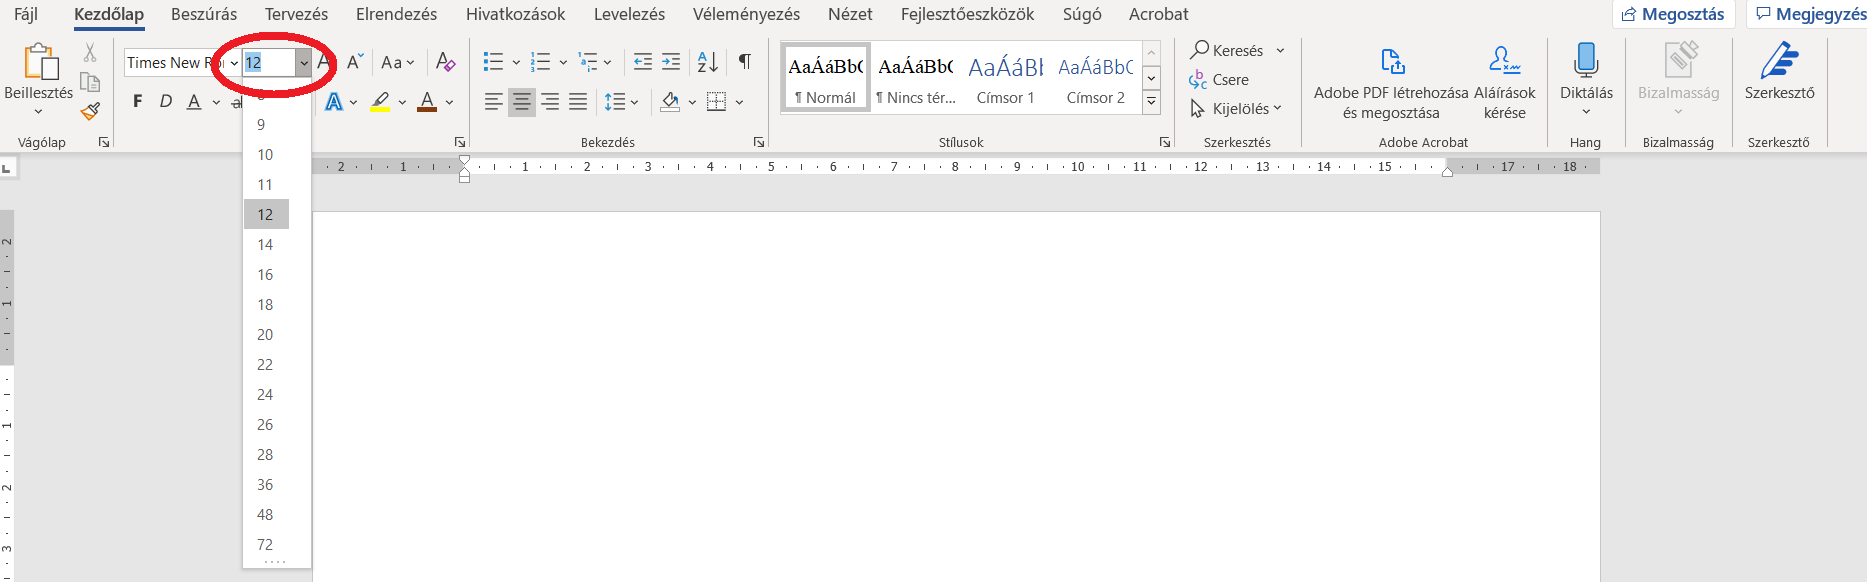The height and width of the screenshot is (582, 1867).
Task: Click the Sort A-Z icon
Action: [707, 62]
